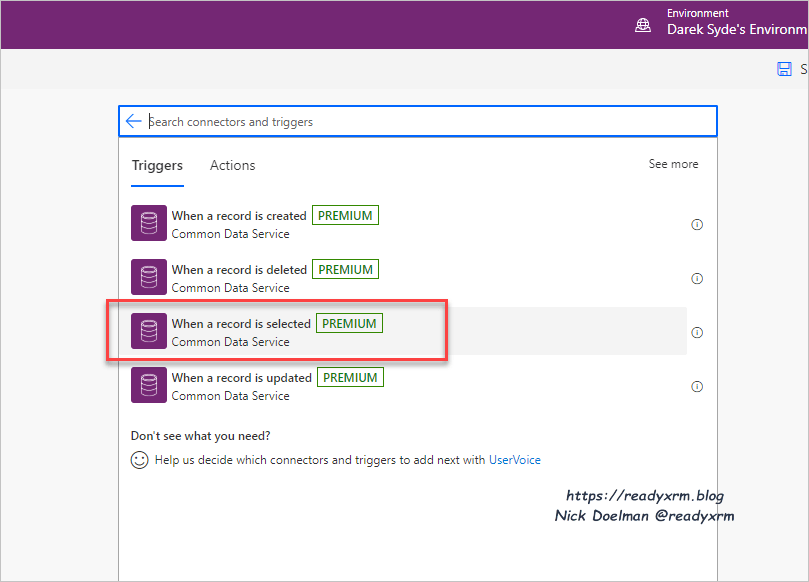Click the smiley face feedback icon
Image resolution: width=809 pixels, height=582 pixels.
(x=140, y=460)
